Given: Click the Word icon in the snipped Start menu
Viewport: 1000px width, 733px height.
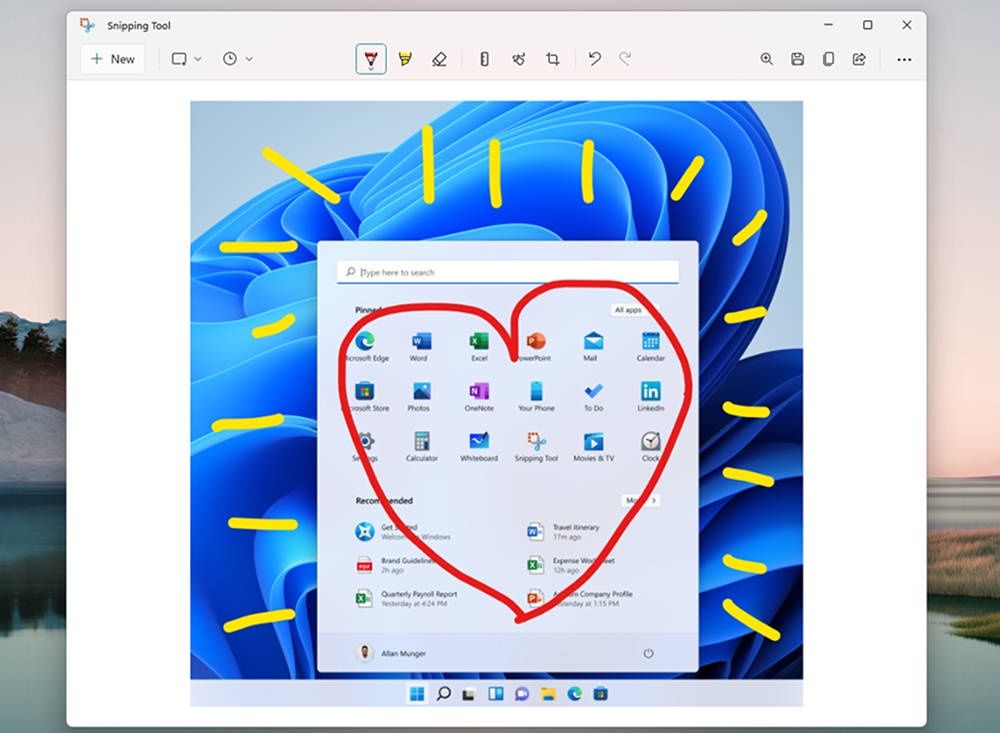Looking at the screenshot, I should (x=421, y=341).
